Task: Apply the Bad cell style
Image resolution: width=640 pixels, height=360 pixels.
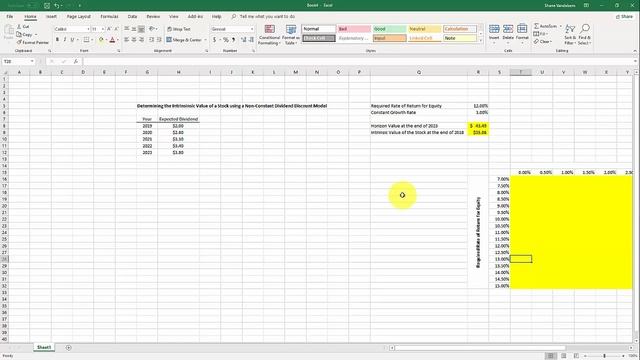Action: coord(354,29)
